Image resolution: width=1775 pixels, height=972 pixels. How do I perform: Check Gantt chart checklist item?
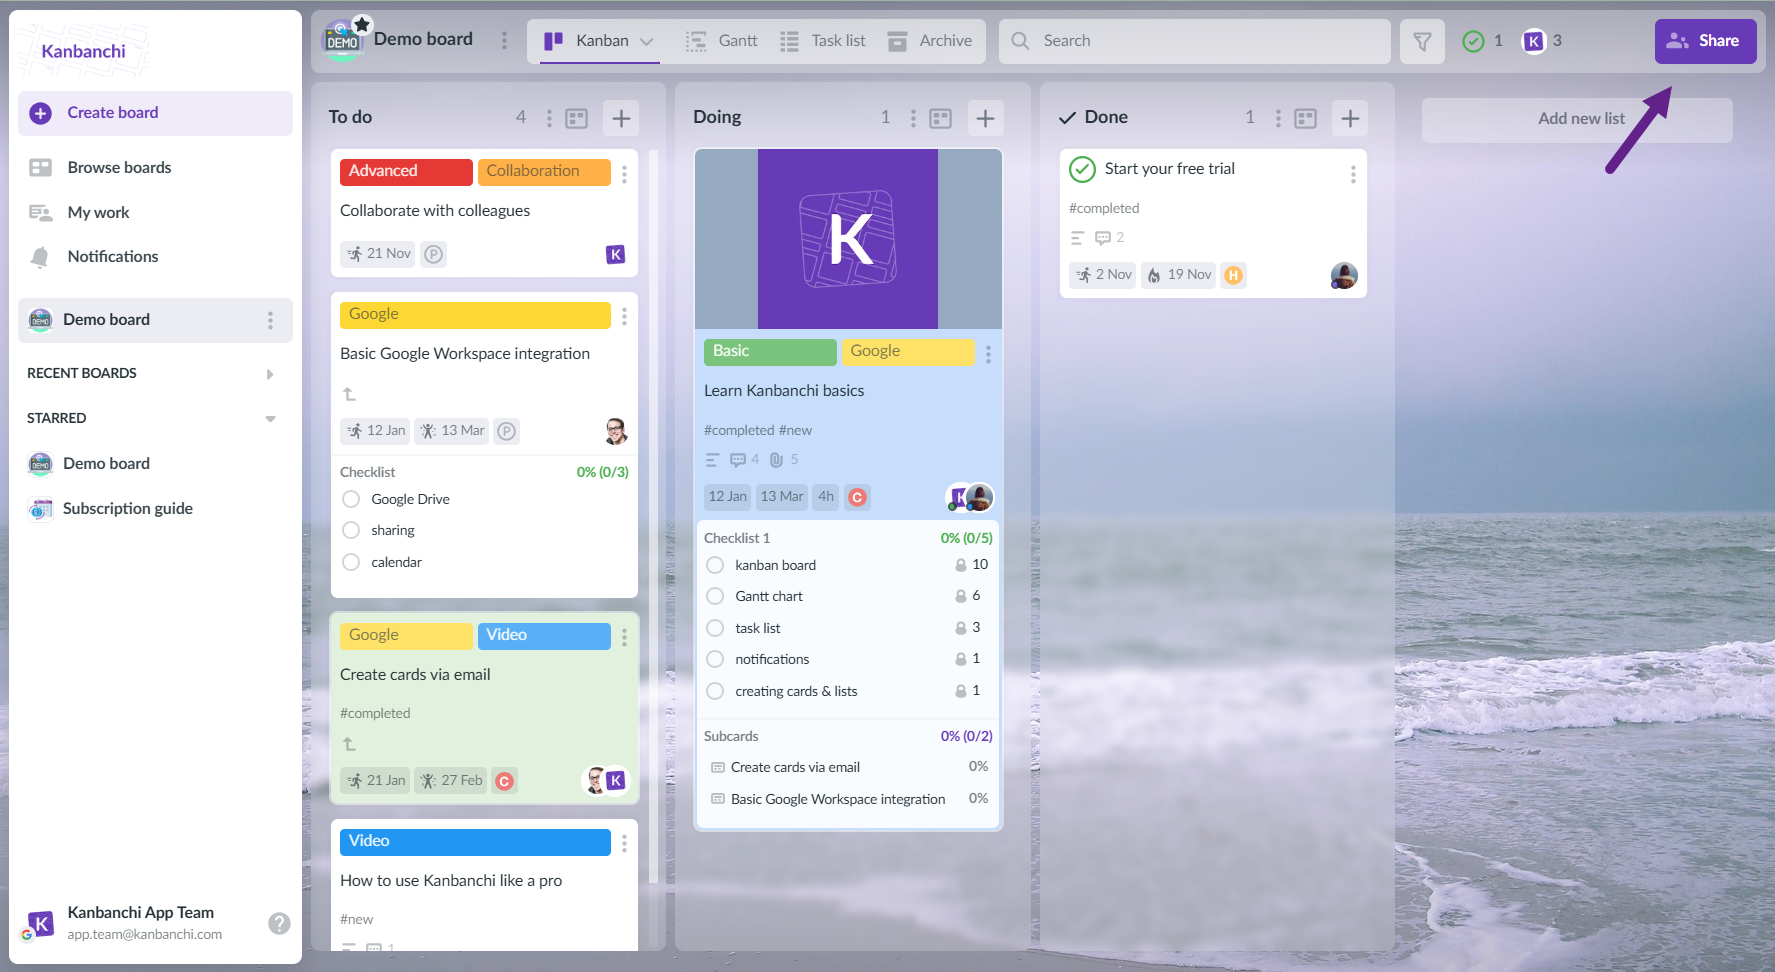(715, 596)
